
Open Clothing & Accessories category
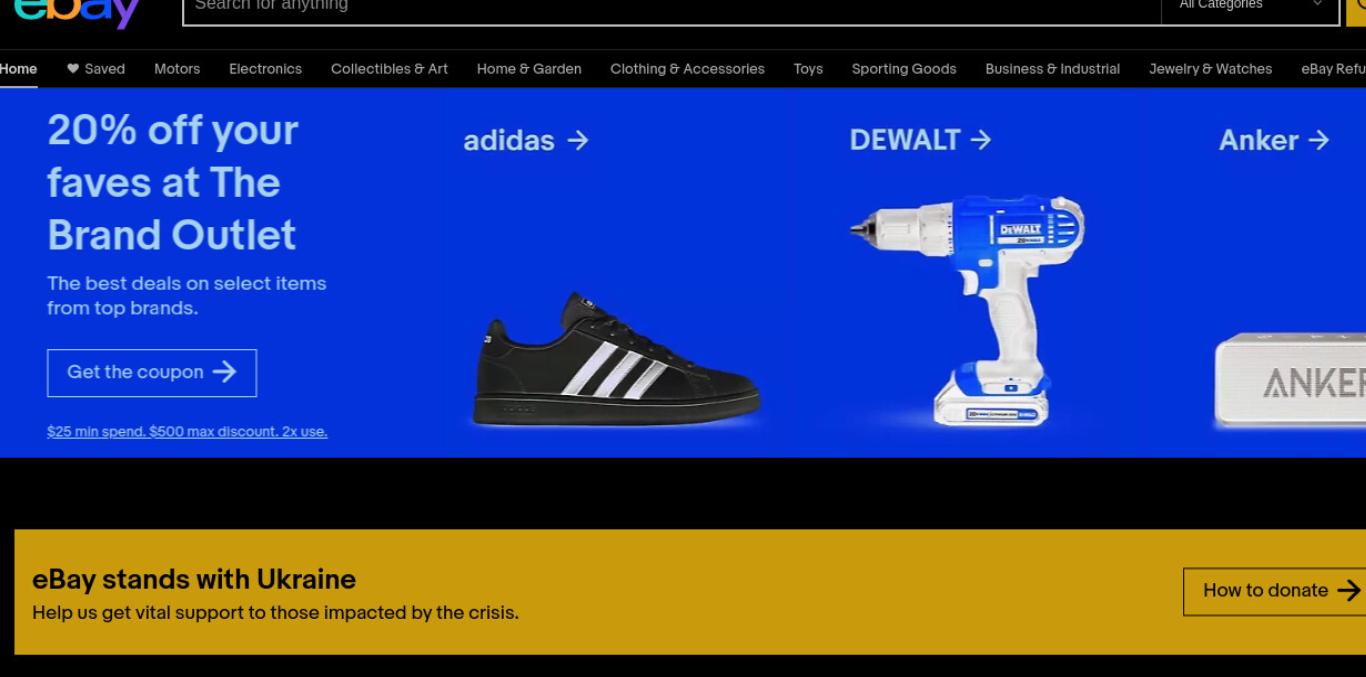(687, 69)
